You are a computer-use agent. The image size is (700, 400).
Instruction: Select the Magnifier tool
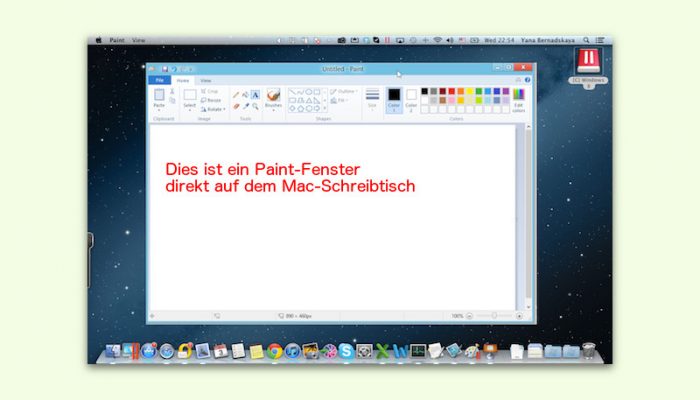pyautogui.click(x=255, y=106)
